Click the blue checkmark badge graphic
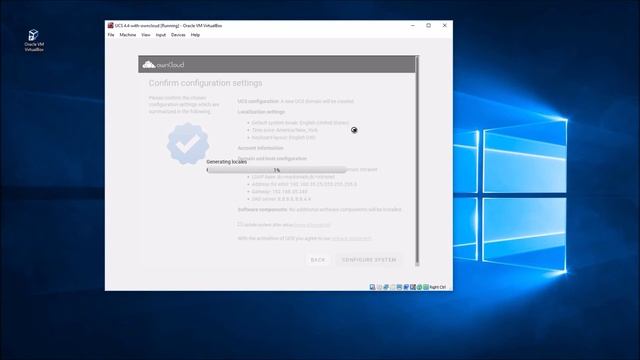640x360 pixels. pos(188,144)
